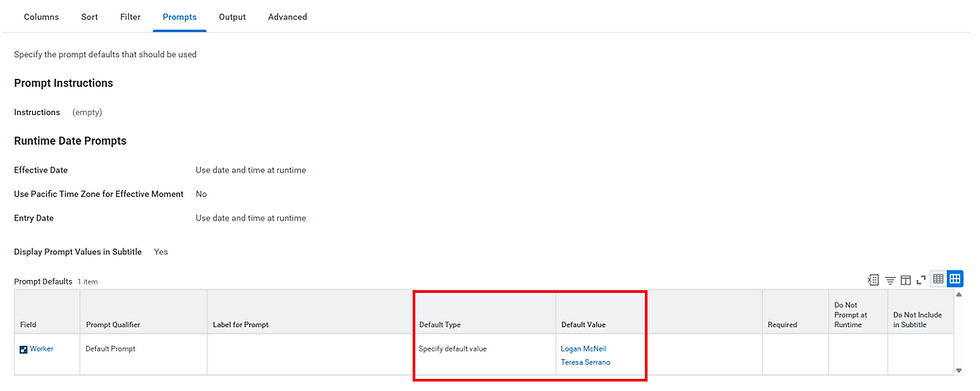This screenshot has width=980, height=391.
Task: Switch to the dense grid view toggle
Action: [x=938, y=279]
